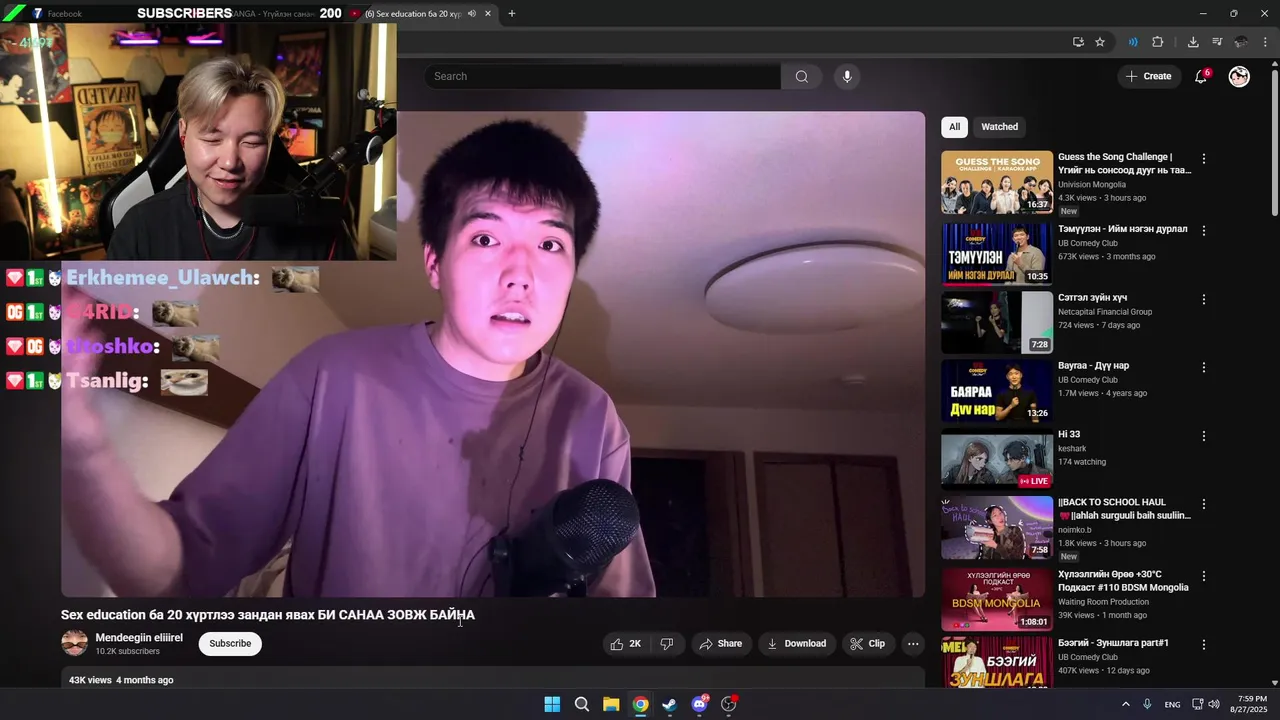The height and width of the screenshot is (720, 1280).
Task: Open Chrome downloads icon
Action: 1193,42
